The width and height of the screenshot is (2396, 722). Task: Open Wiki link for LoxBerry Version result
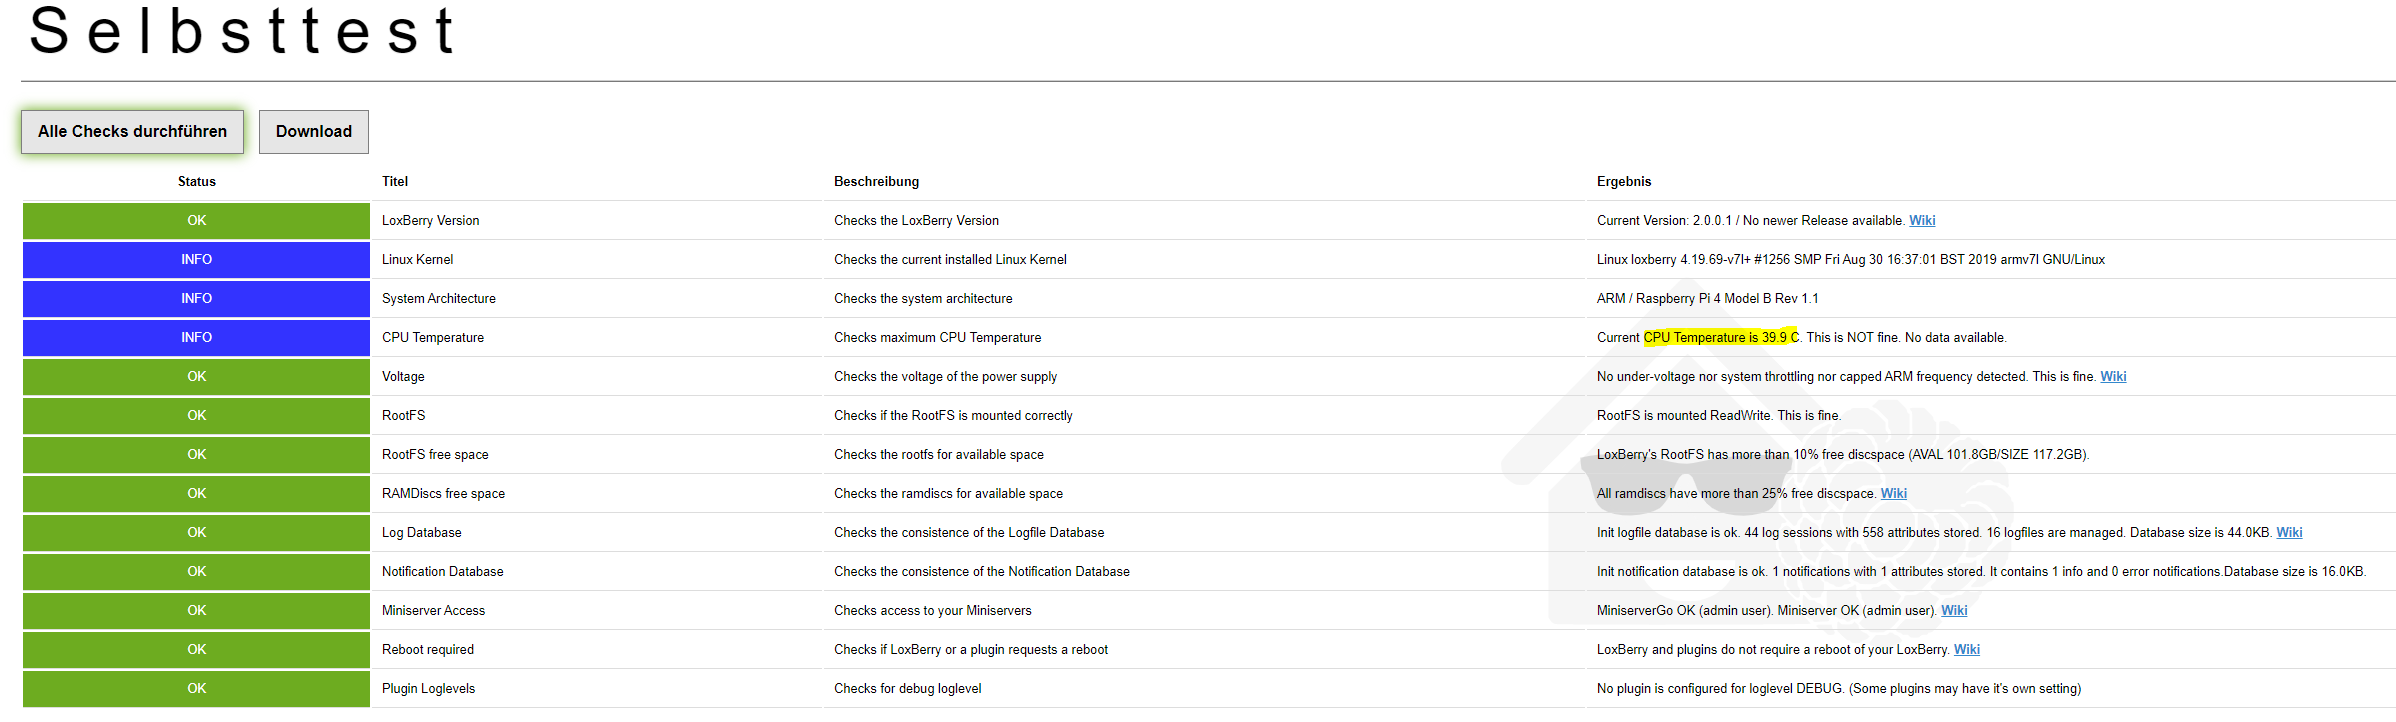pos(1921,221)
